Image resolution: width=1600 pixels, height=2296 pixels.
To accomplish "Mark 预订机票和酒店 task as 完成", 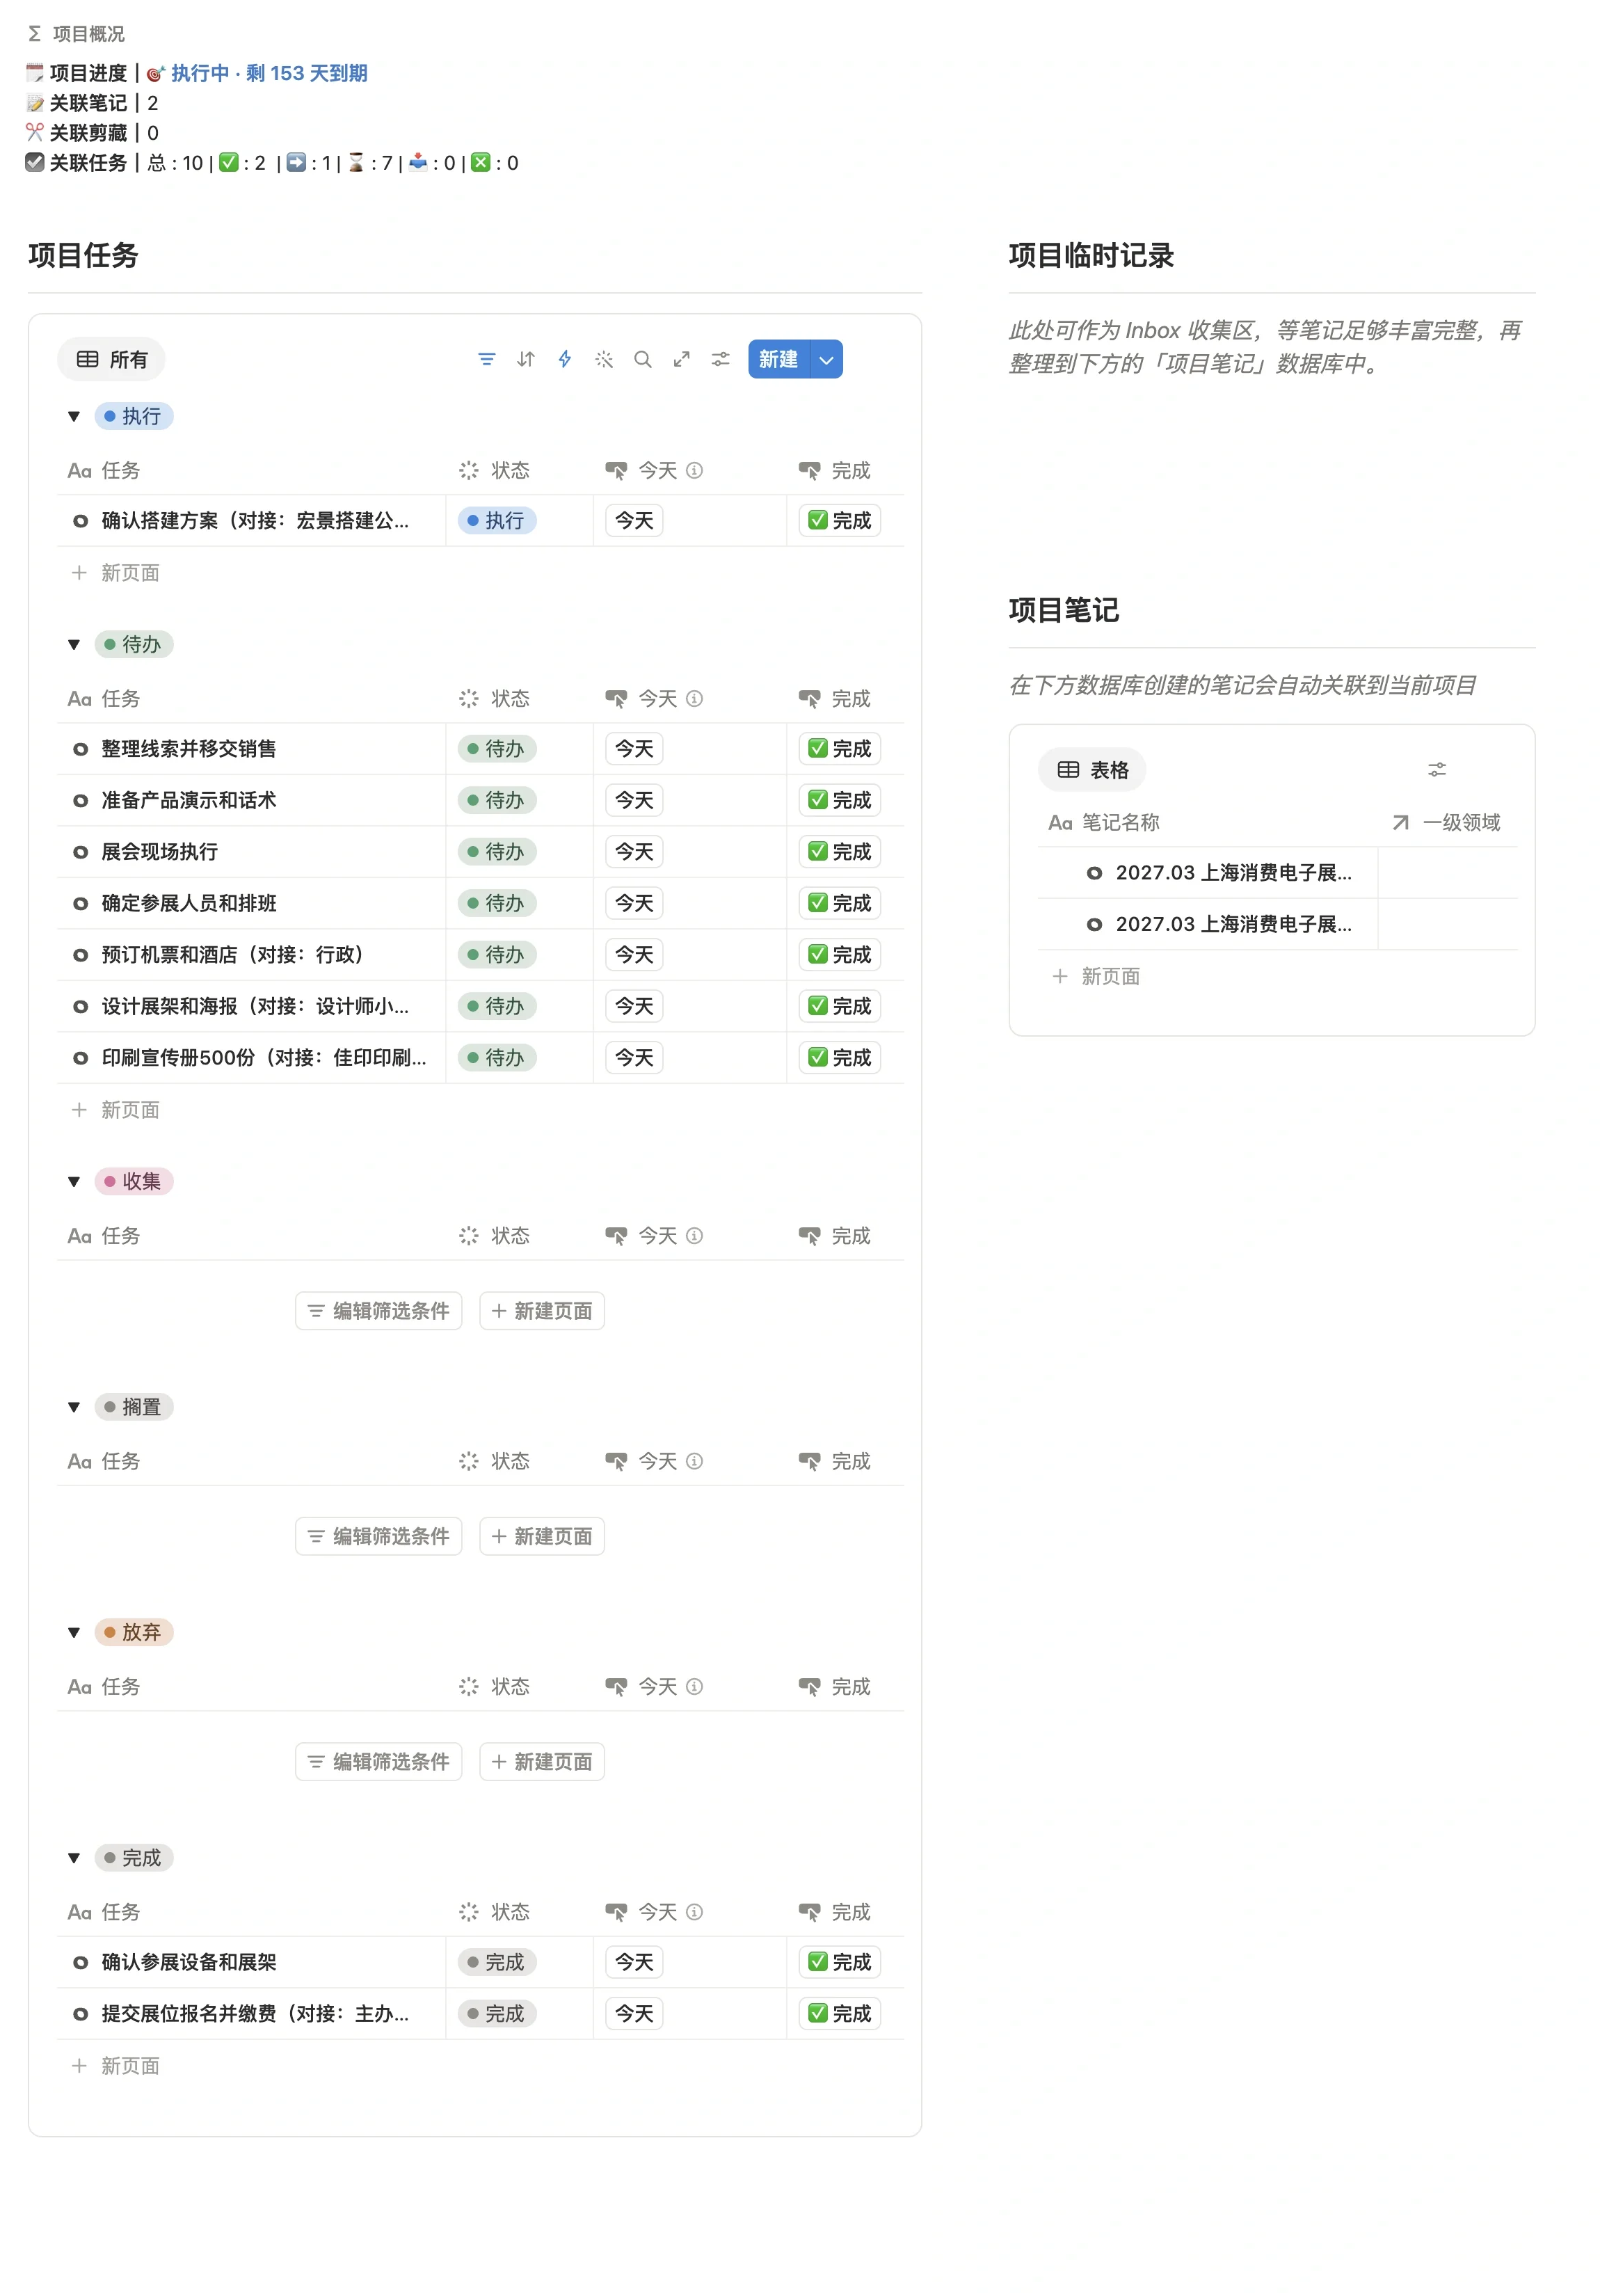I will [x=840, y=955].
